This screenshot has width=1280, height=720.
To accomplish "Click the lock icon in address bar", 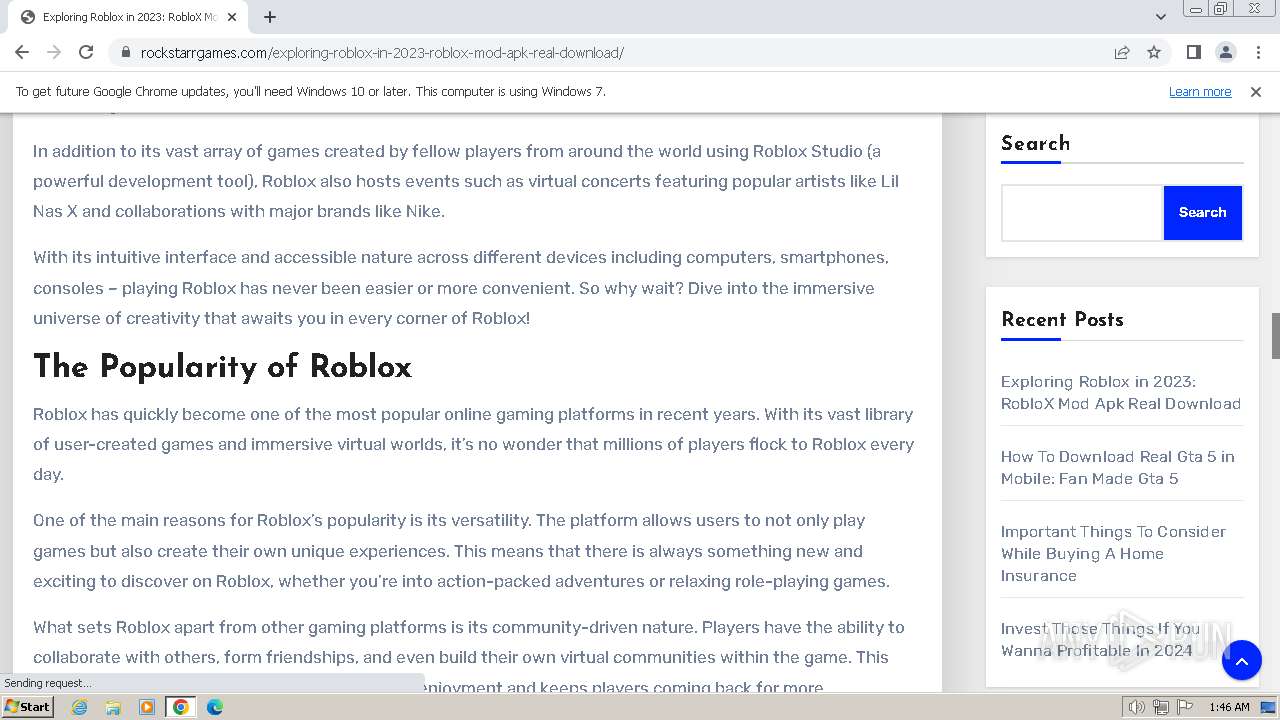I will [125, 52].
